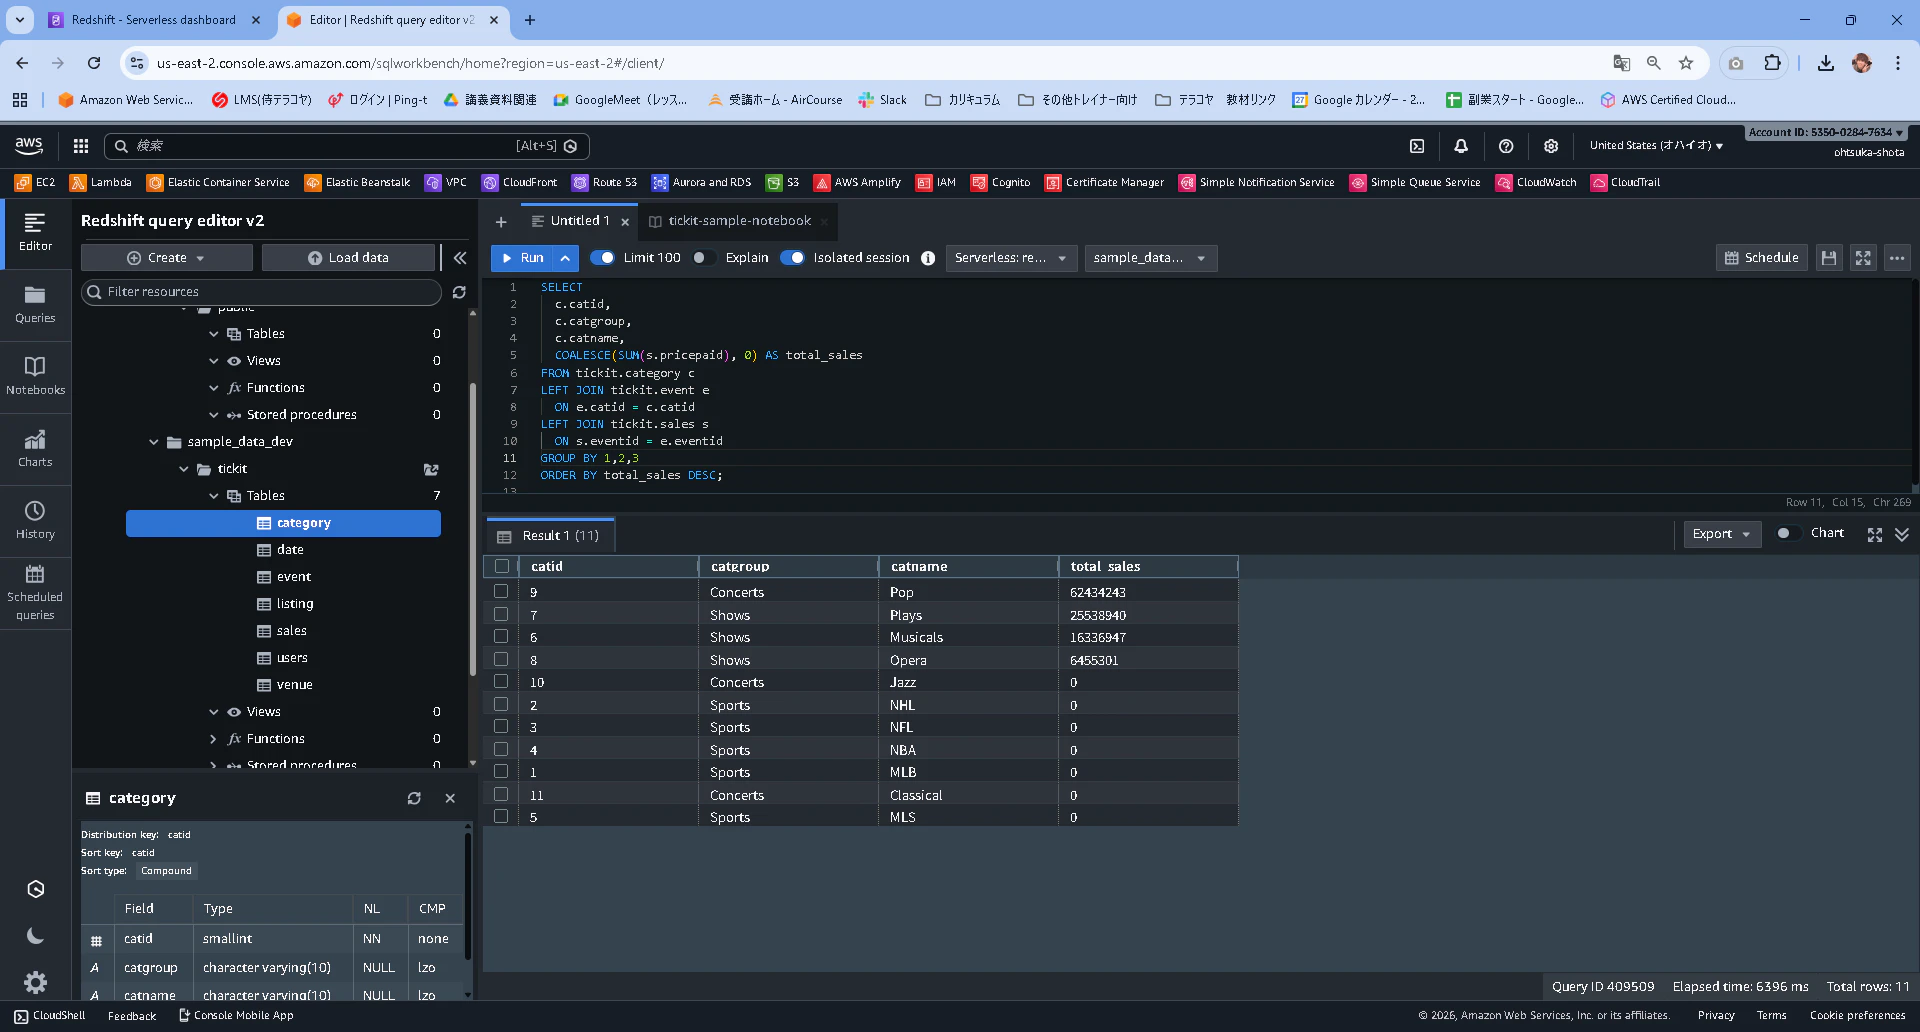The height and width of the screenshot is (1032, 1920).
Task: Toggle the Chart switch
Action: click(1788, 533)
